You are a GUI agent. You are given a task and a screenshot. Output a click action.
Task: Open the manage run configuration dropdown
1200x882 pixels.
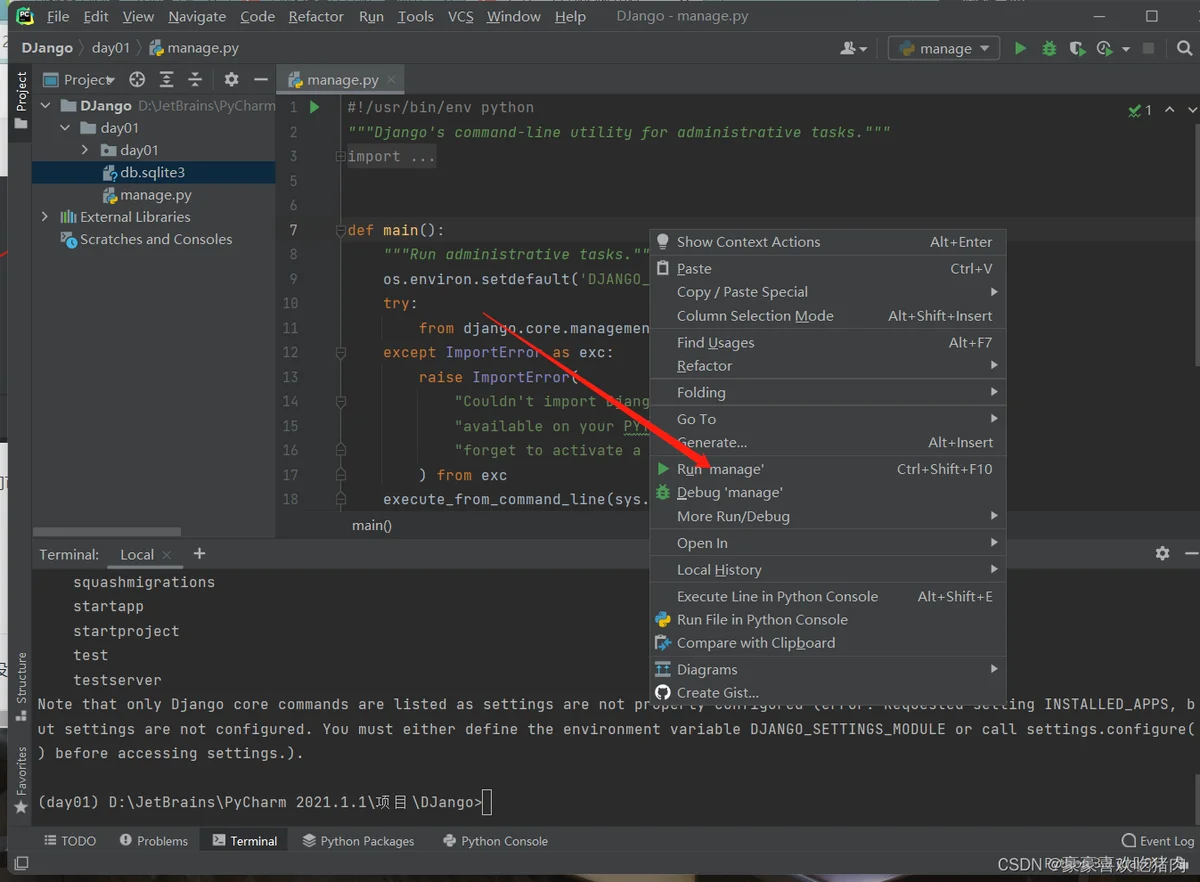coord(944,48)
